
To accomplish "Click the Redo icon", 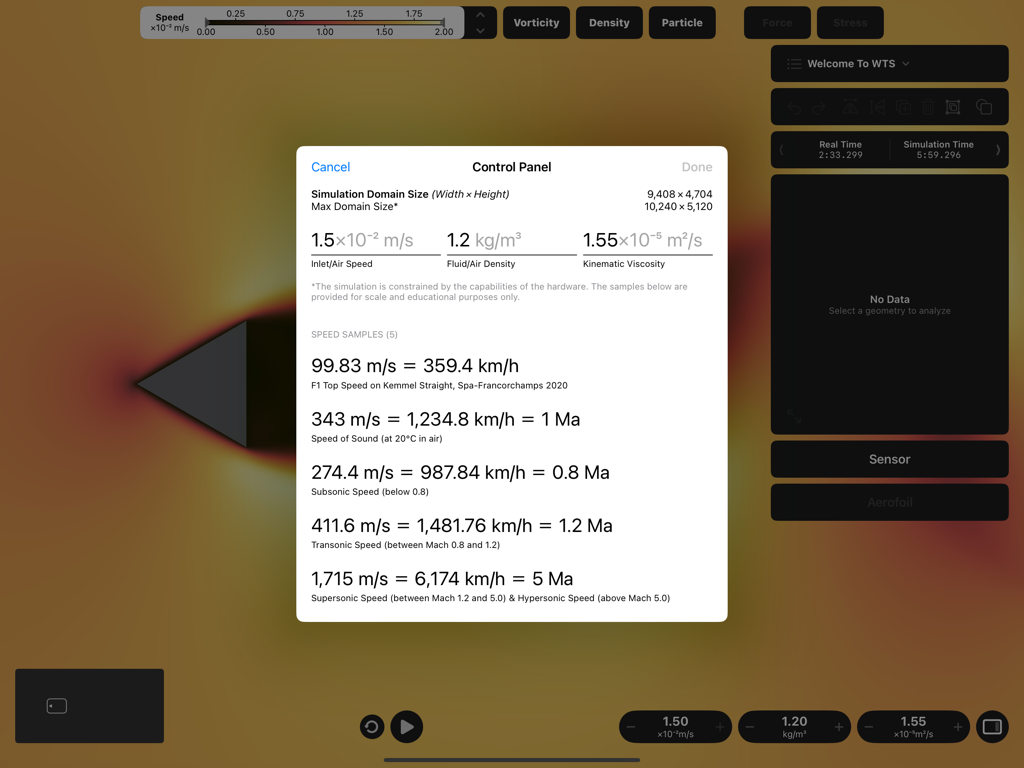I will pos(817,107).
